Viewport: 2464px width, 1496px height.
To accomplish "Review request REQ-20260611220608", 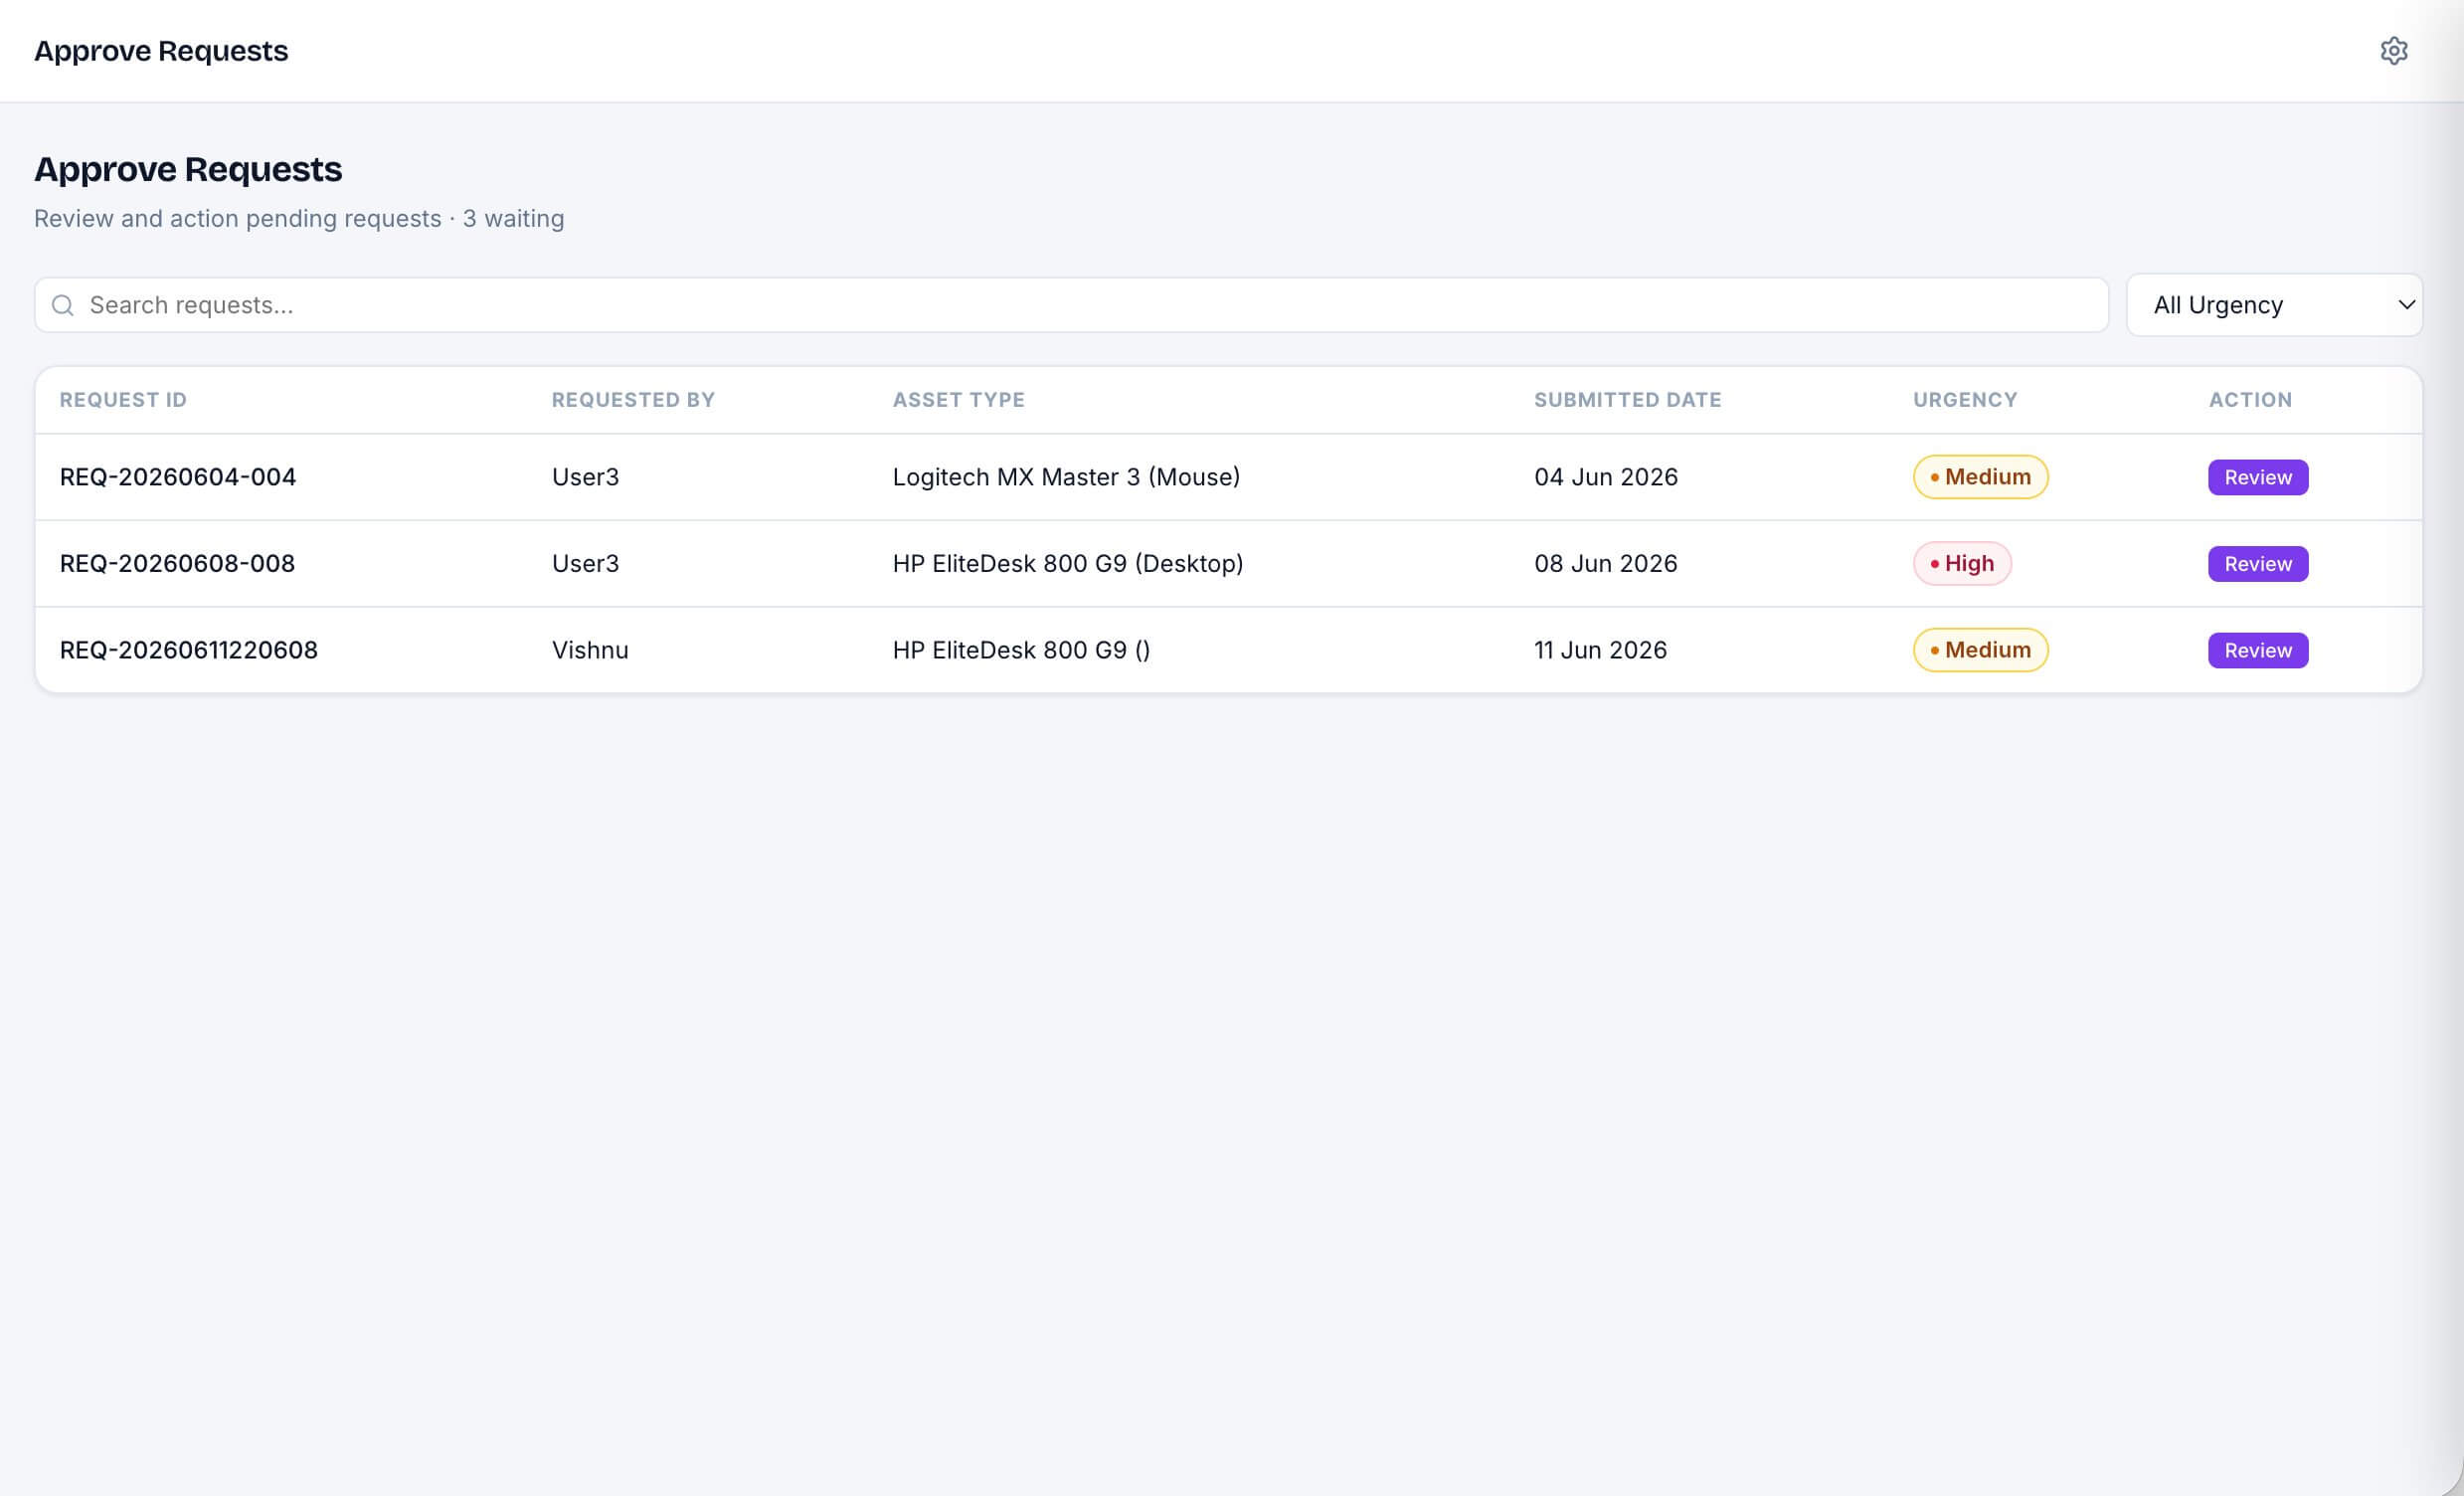I will pyautogui.click(x=2257, y=650).
